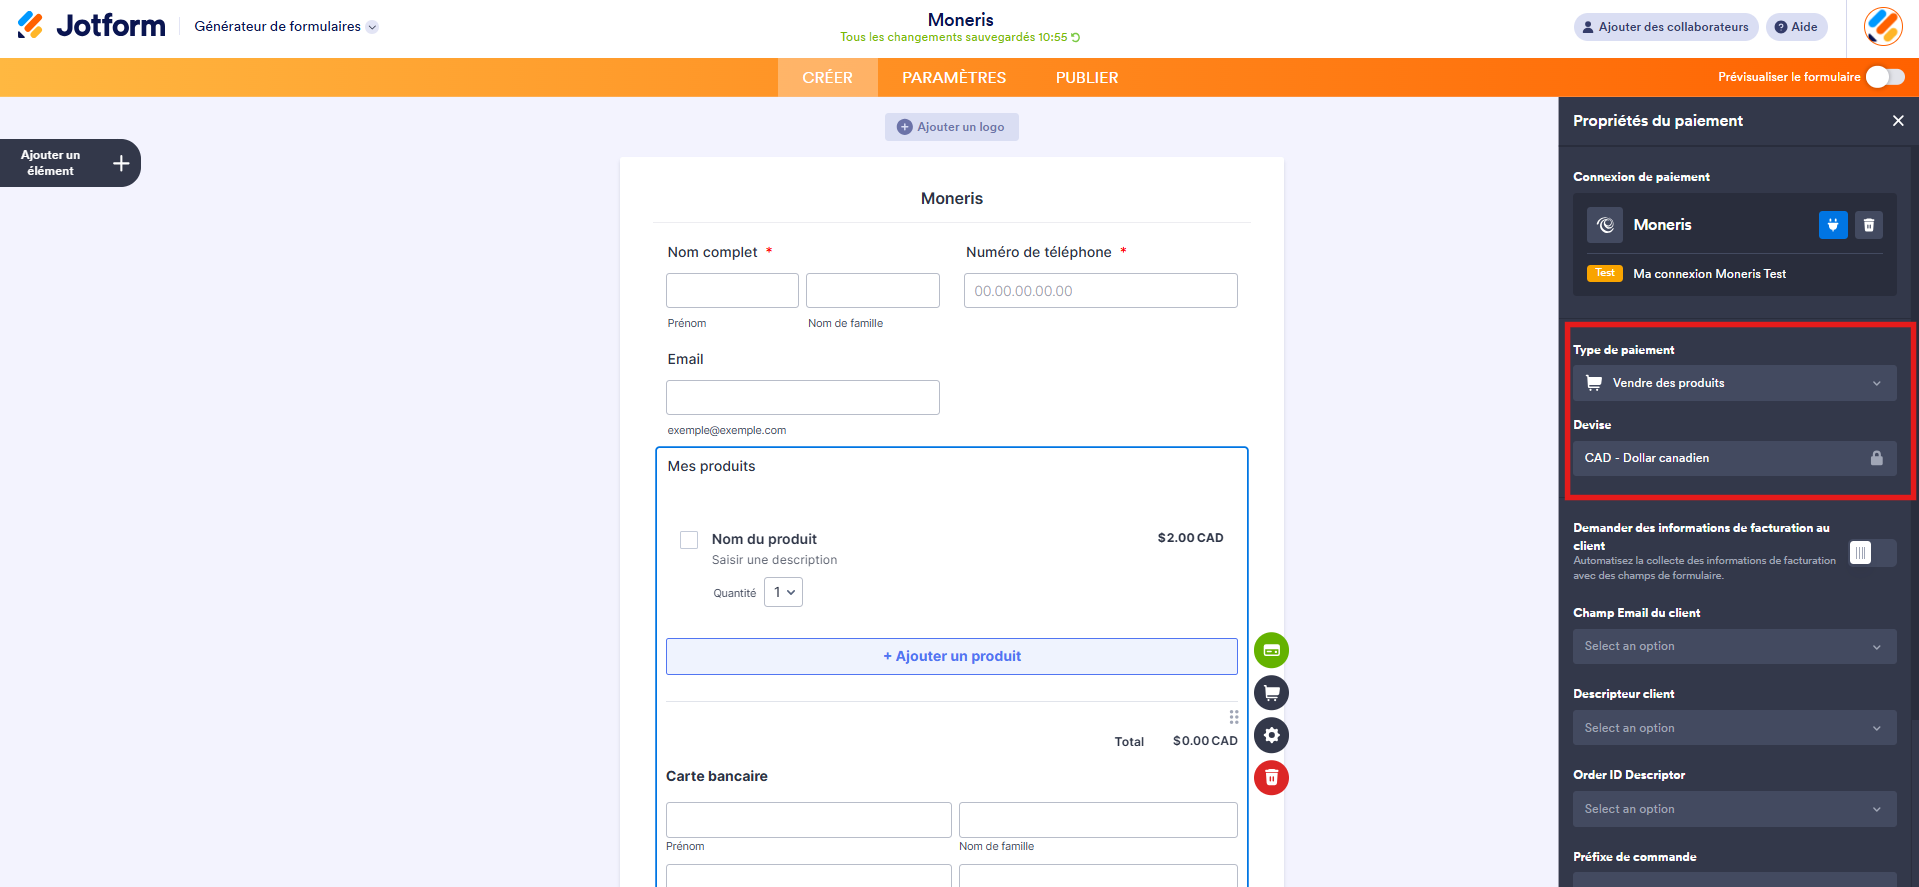Viewport: 1919px width, 887px height.
Task: Click the Saisir une description text
Action: coord(775,560)
